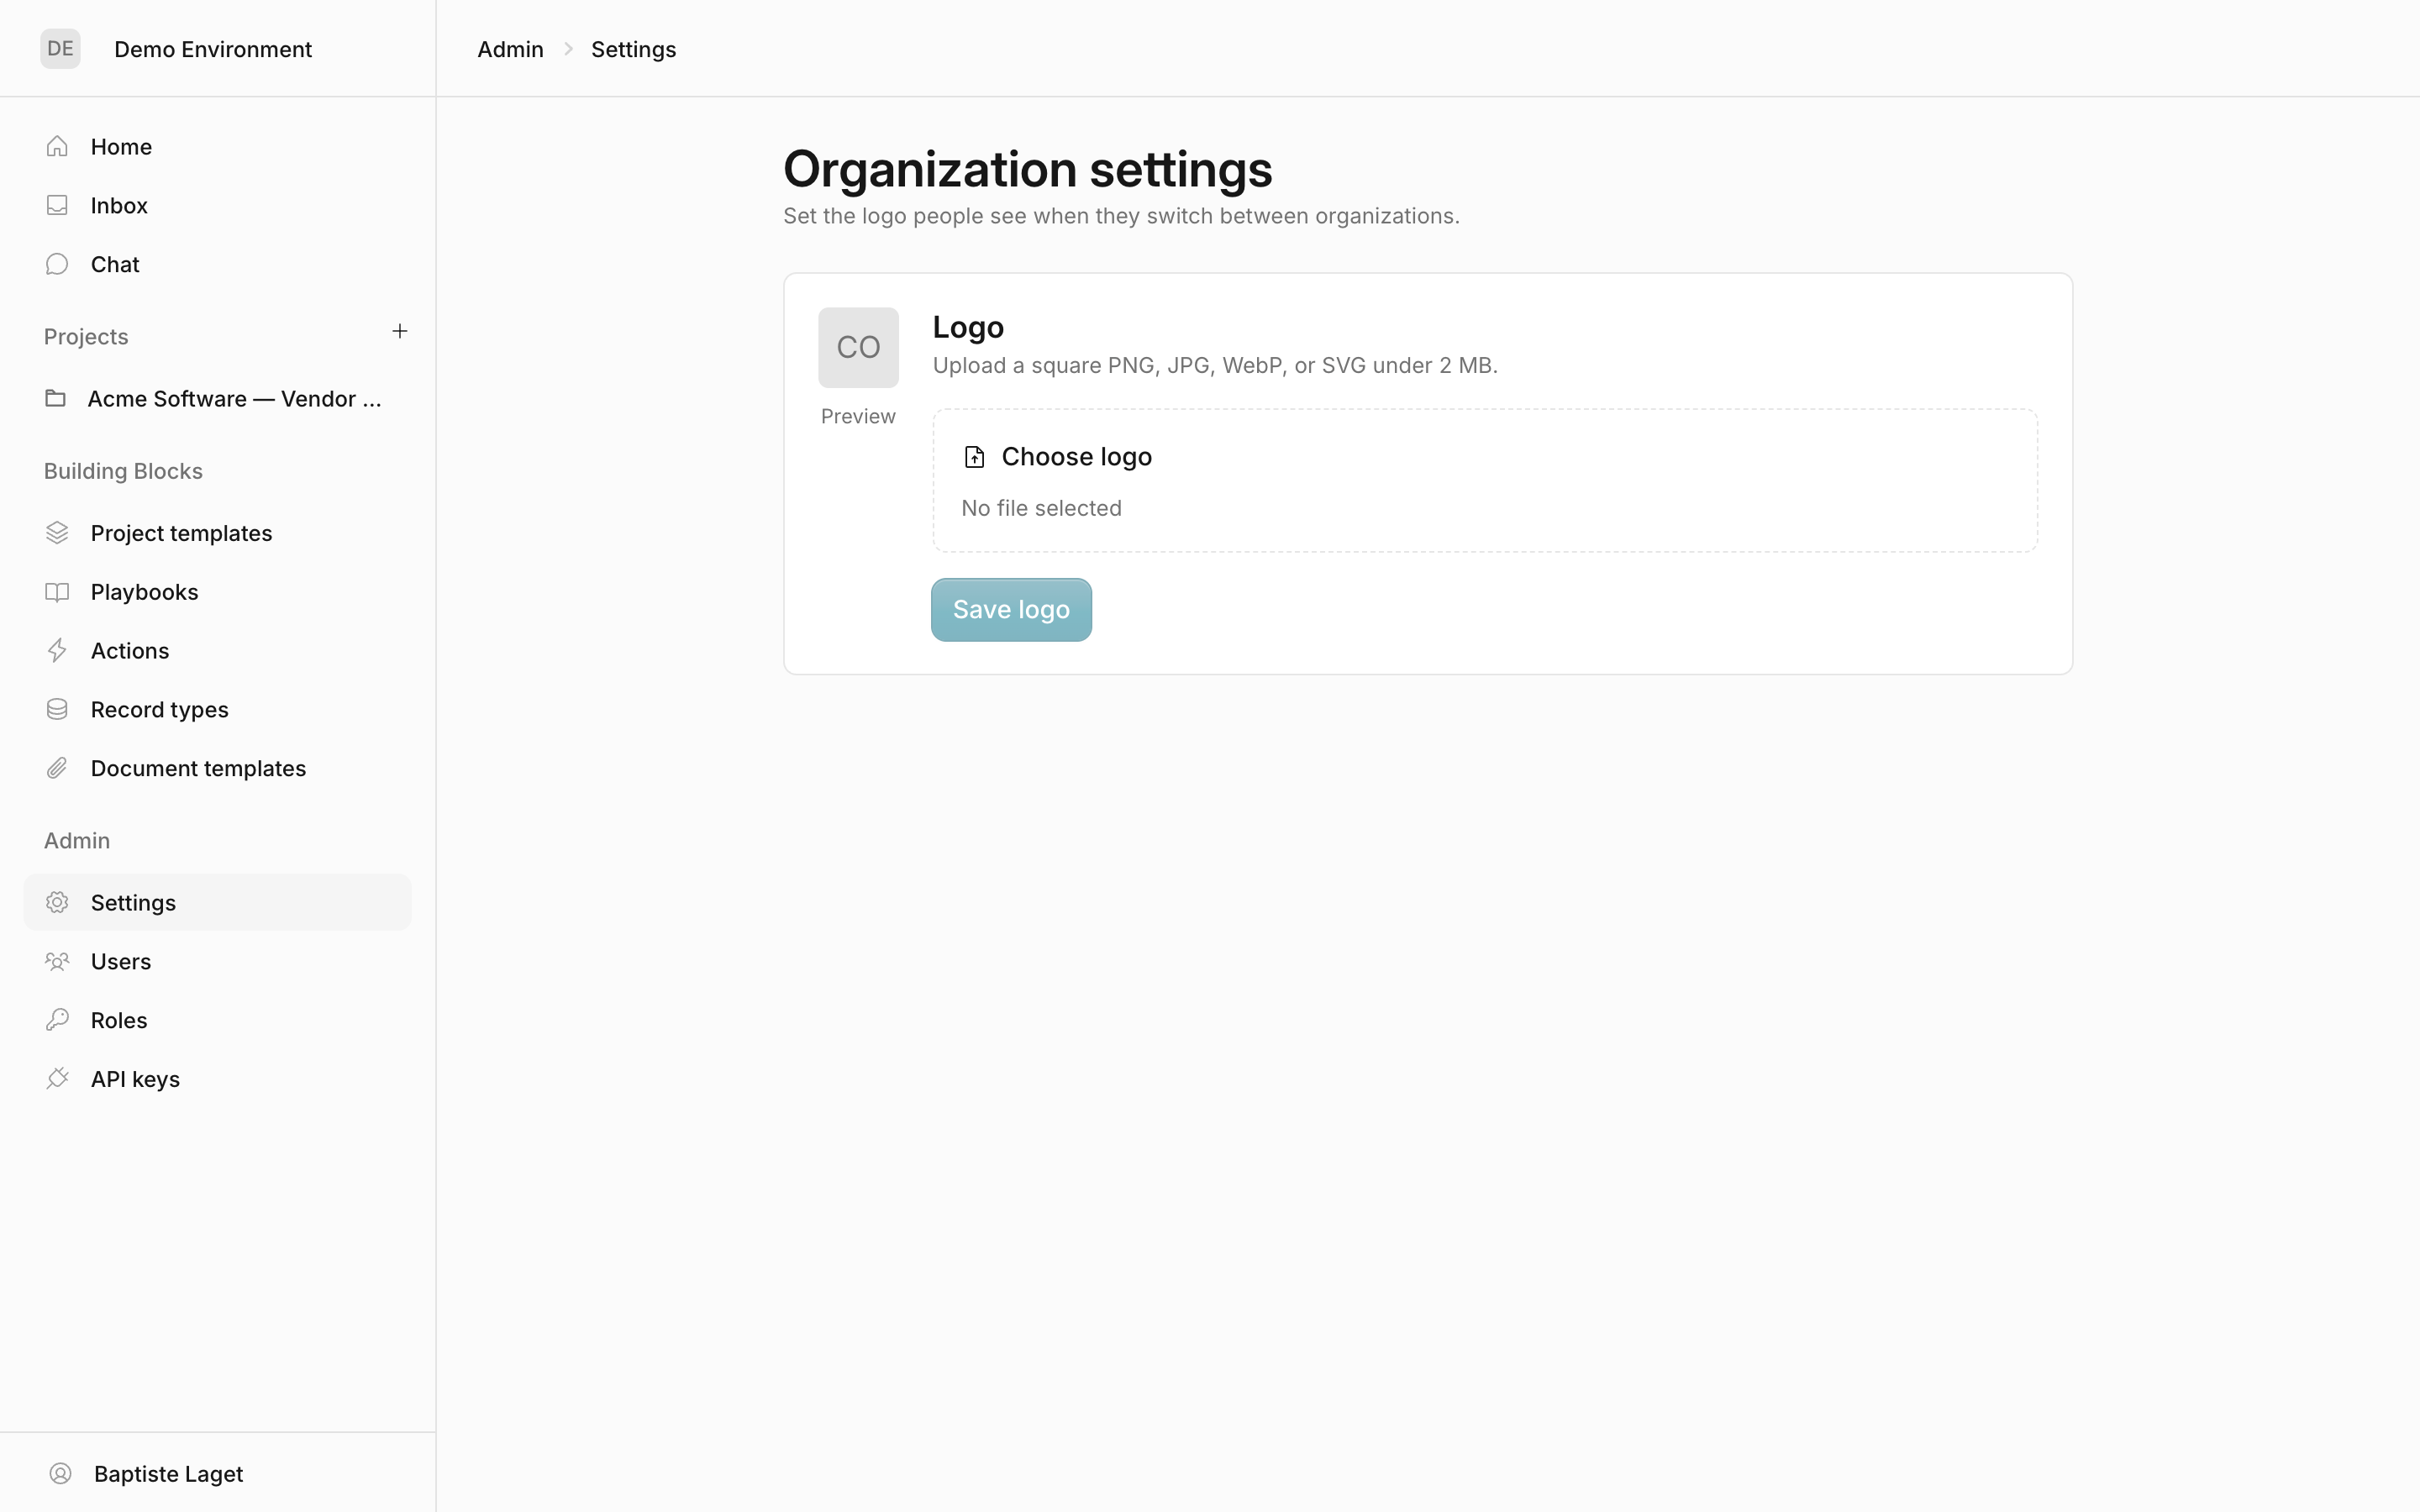Image resolution: width=2420 pixels, height=1512 pixels.
Task: Click the folder icon for Acme Software project
Action: 56,399
